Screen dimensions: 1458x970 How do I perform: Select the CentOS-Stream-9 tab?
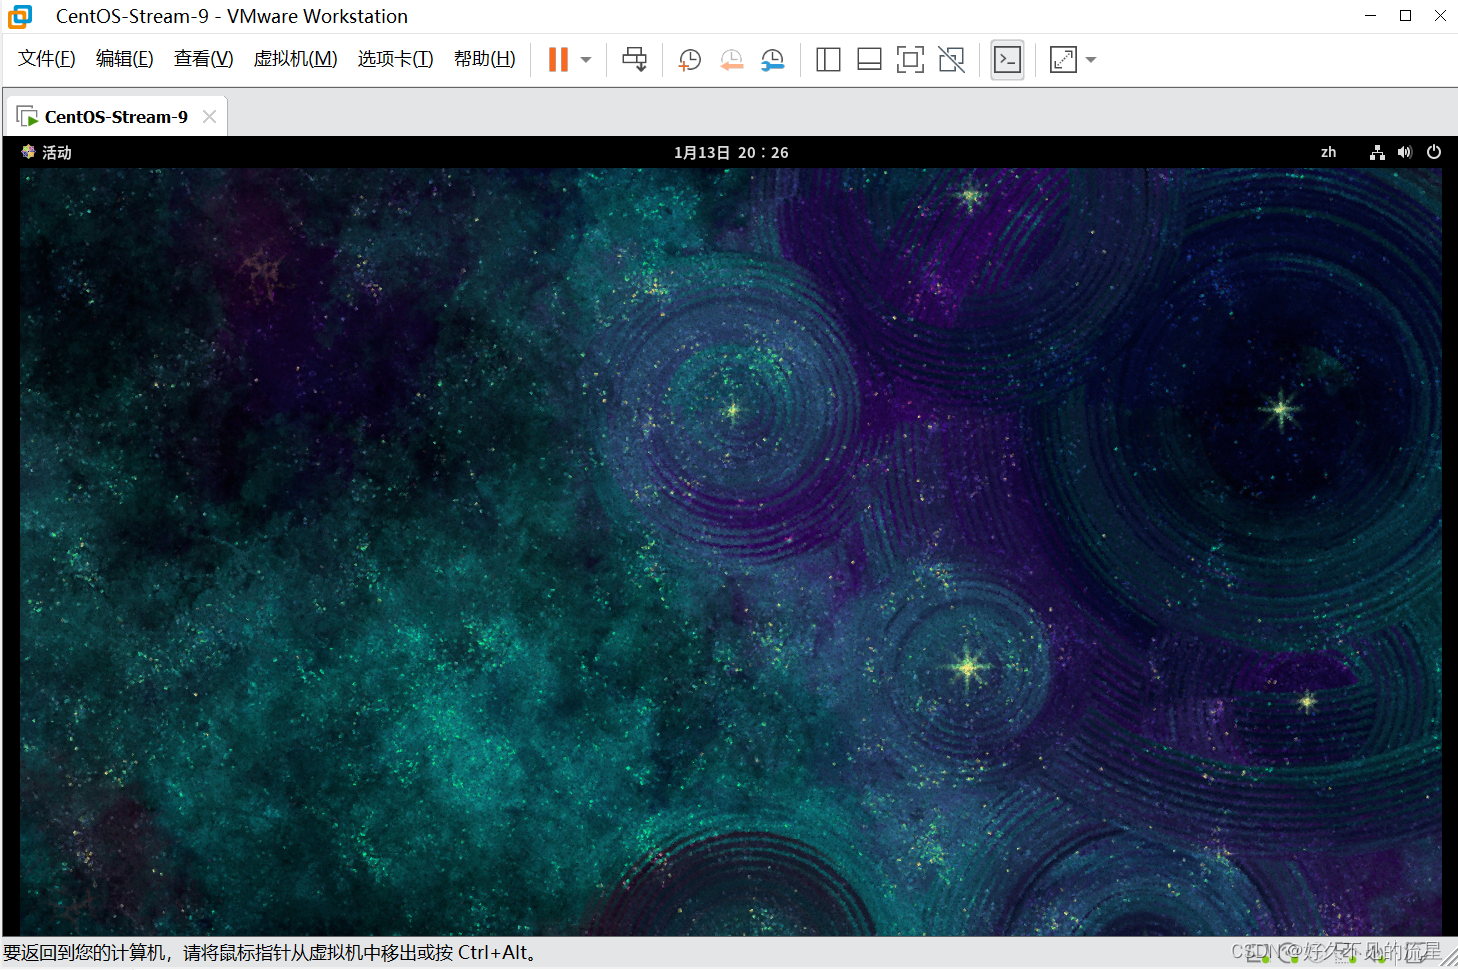(x=116, y=117)
